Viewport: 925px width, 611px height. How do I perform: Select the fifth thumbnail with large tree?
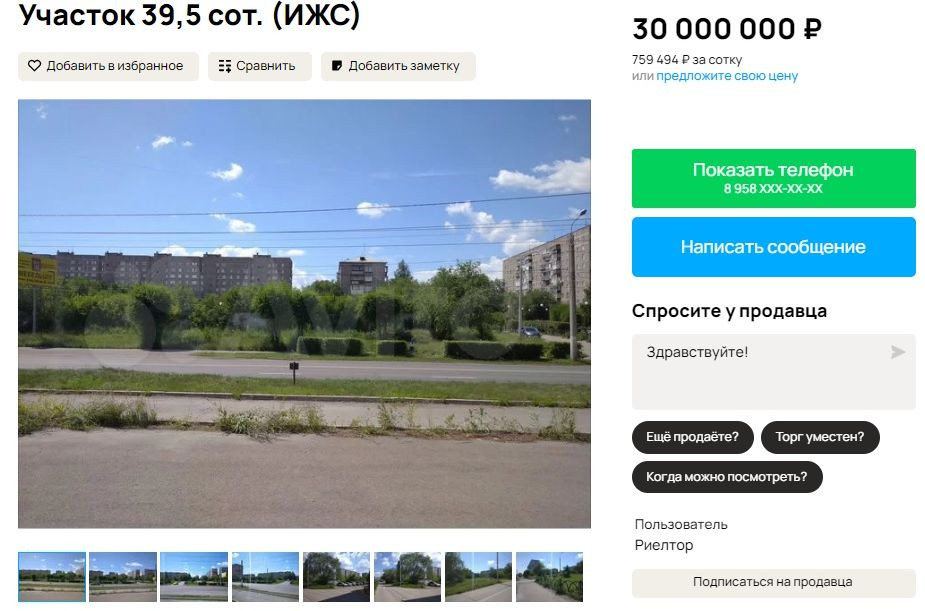coord(336,577)
